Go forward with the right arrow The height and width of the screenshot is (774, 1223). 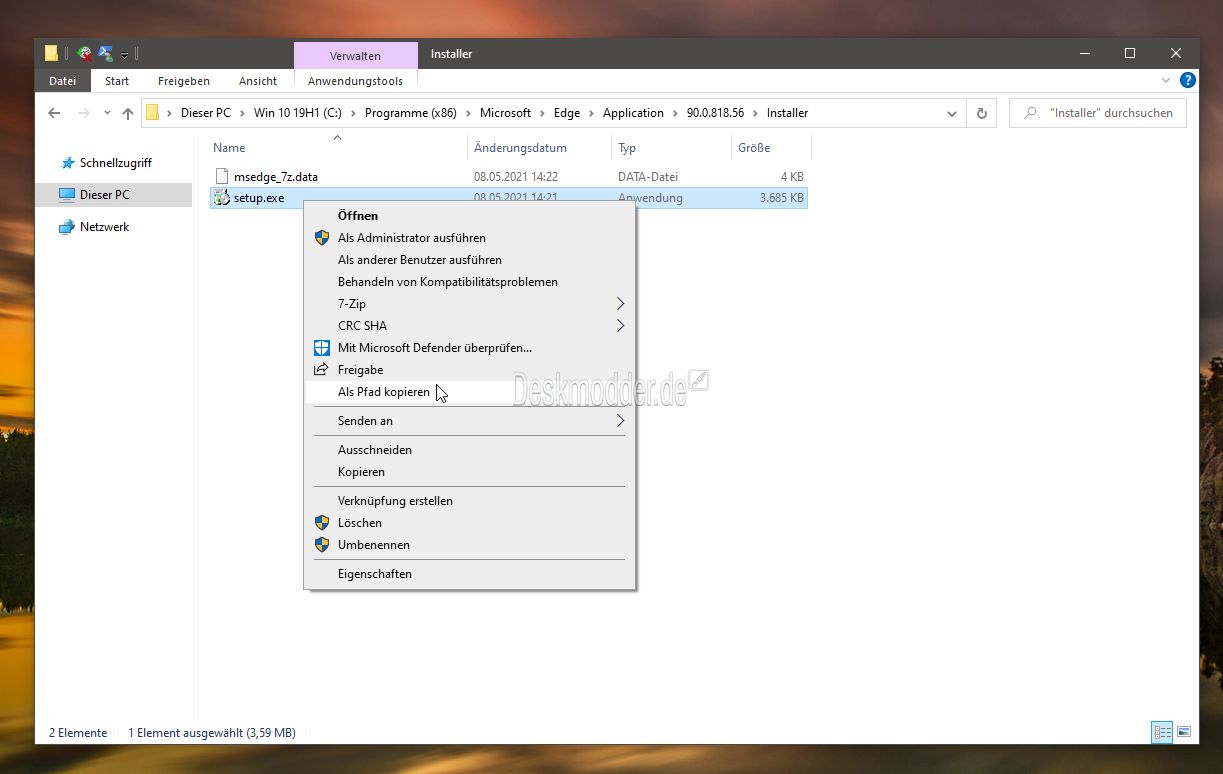(x=84, y=113)
